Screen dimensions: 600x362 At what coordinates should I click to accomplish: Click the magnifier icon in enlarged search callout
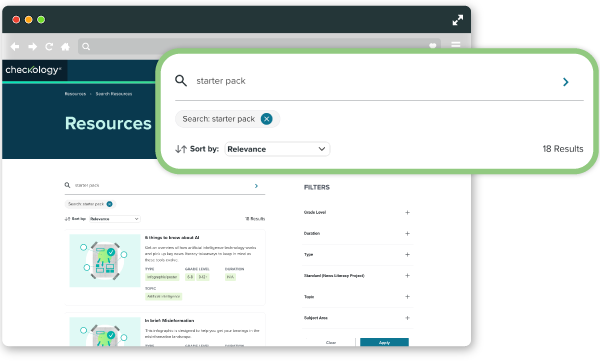(x=181, y=81)
